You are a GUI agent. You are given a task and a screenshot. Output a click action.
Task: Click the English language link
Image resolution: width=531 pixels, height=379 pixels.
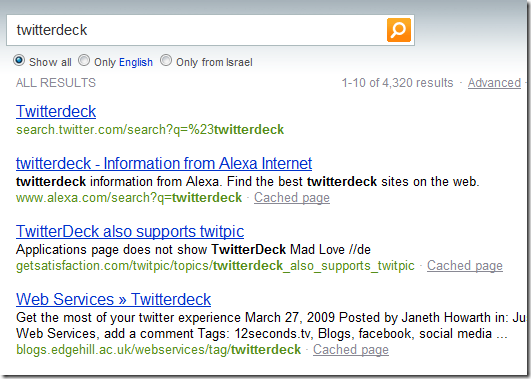[x=136, y=62]
